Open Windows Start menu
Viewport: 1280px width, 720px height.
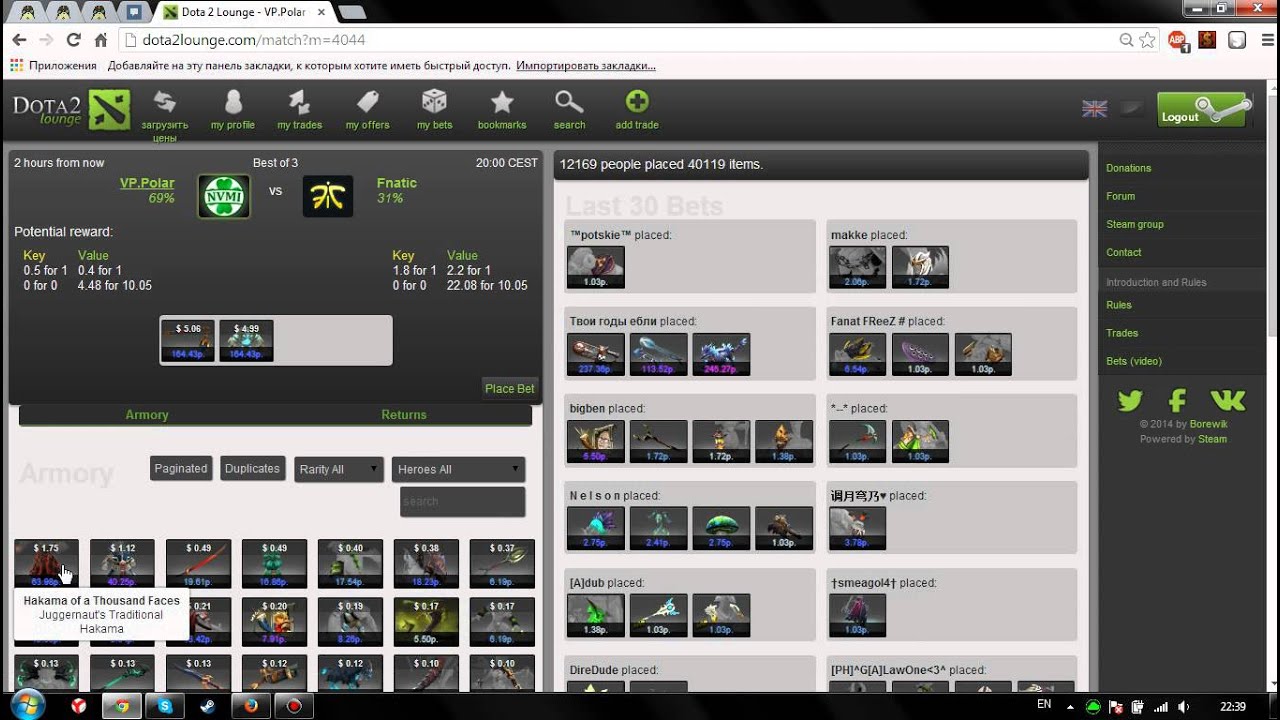click(x=27, y=704)
